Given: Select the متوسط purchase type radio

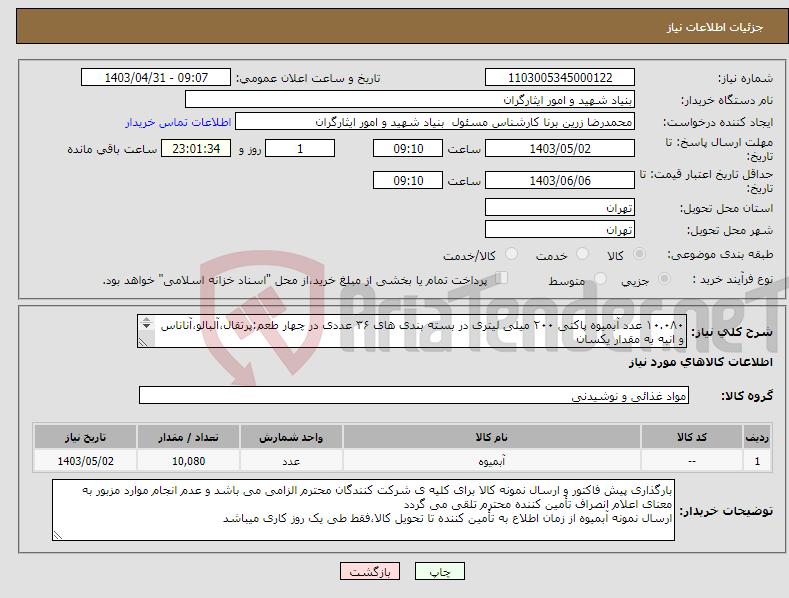Looking at the screenshot, I should (600, 279).
